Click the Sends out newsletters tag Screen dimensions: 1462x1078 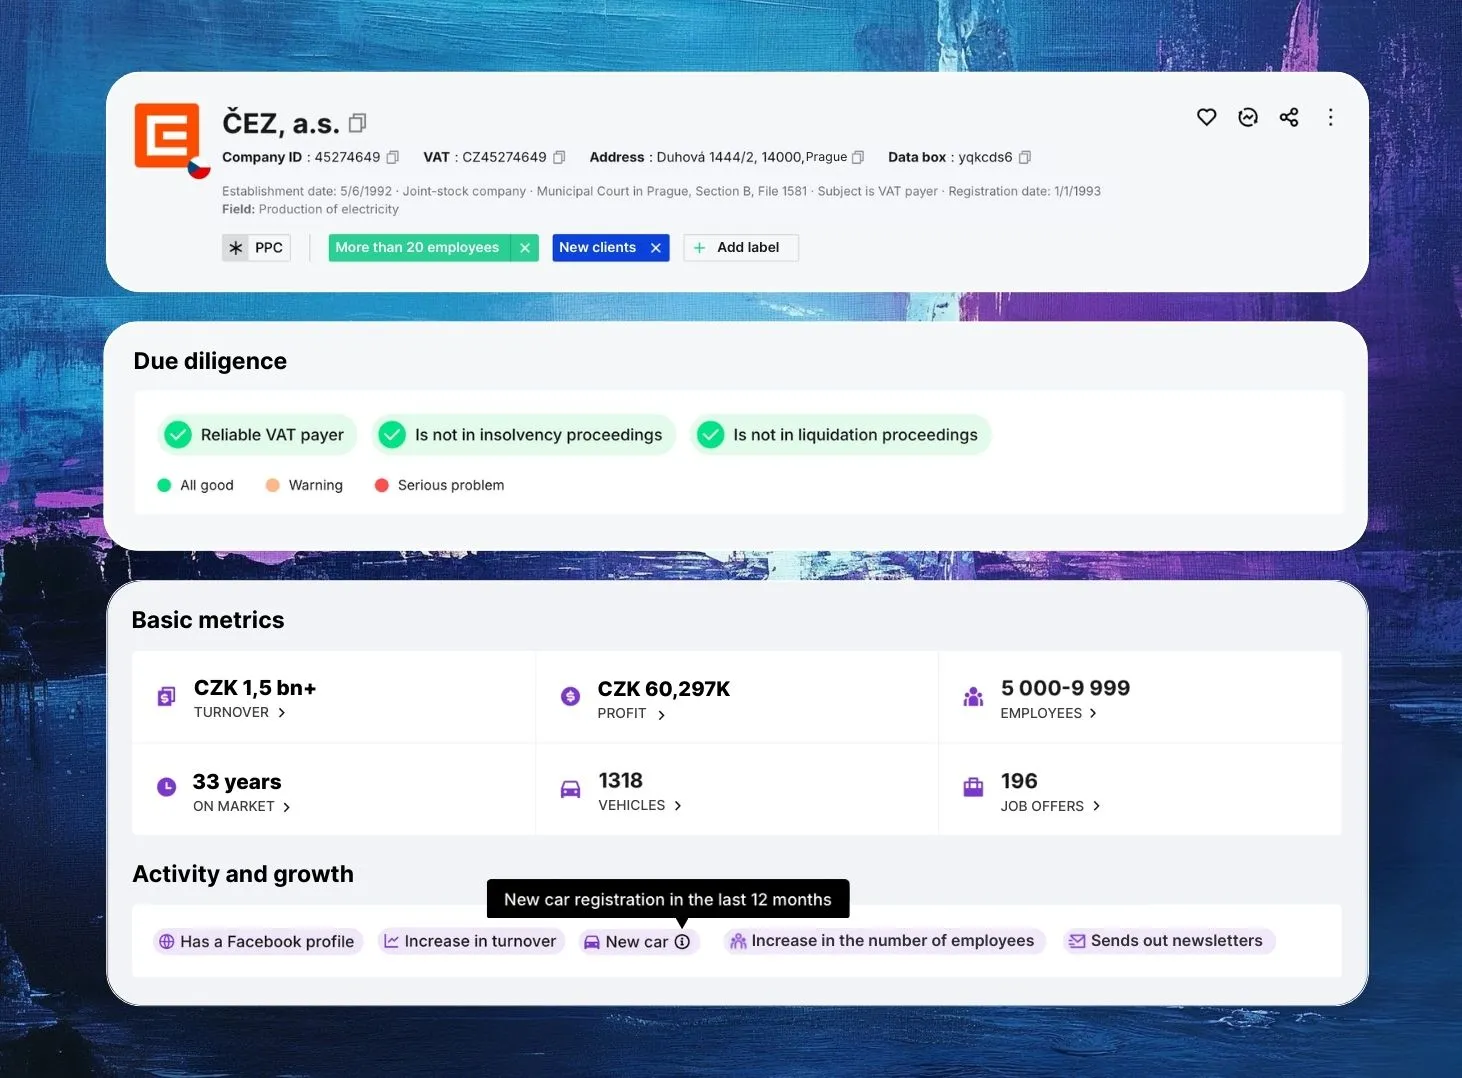1167,941
